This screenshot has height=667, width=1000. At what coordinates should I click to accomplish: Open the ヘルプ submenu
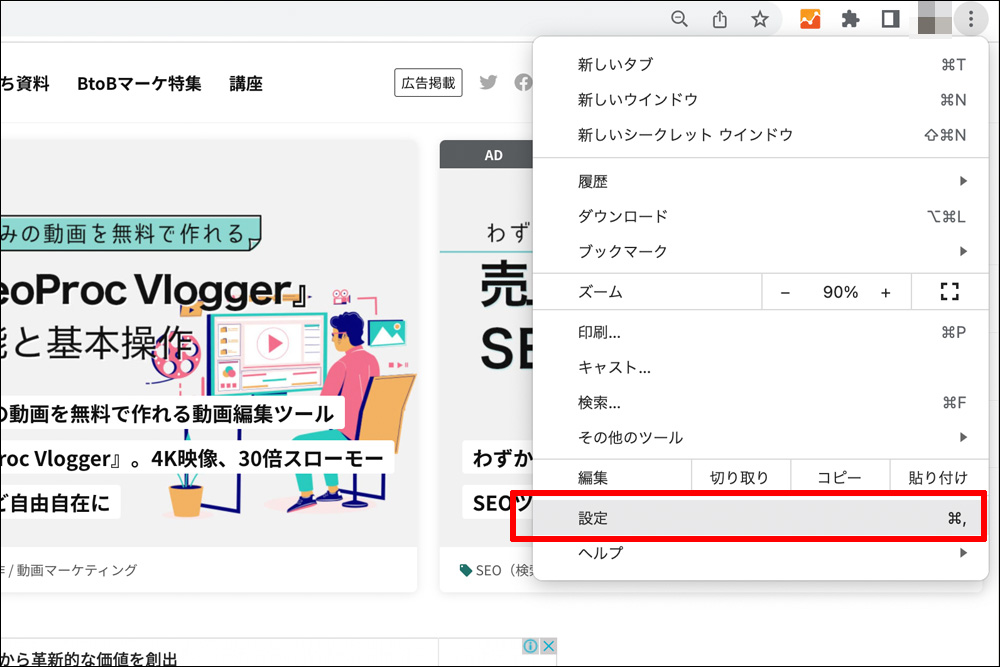770,553
